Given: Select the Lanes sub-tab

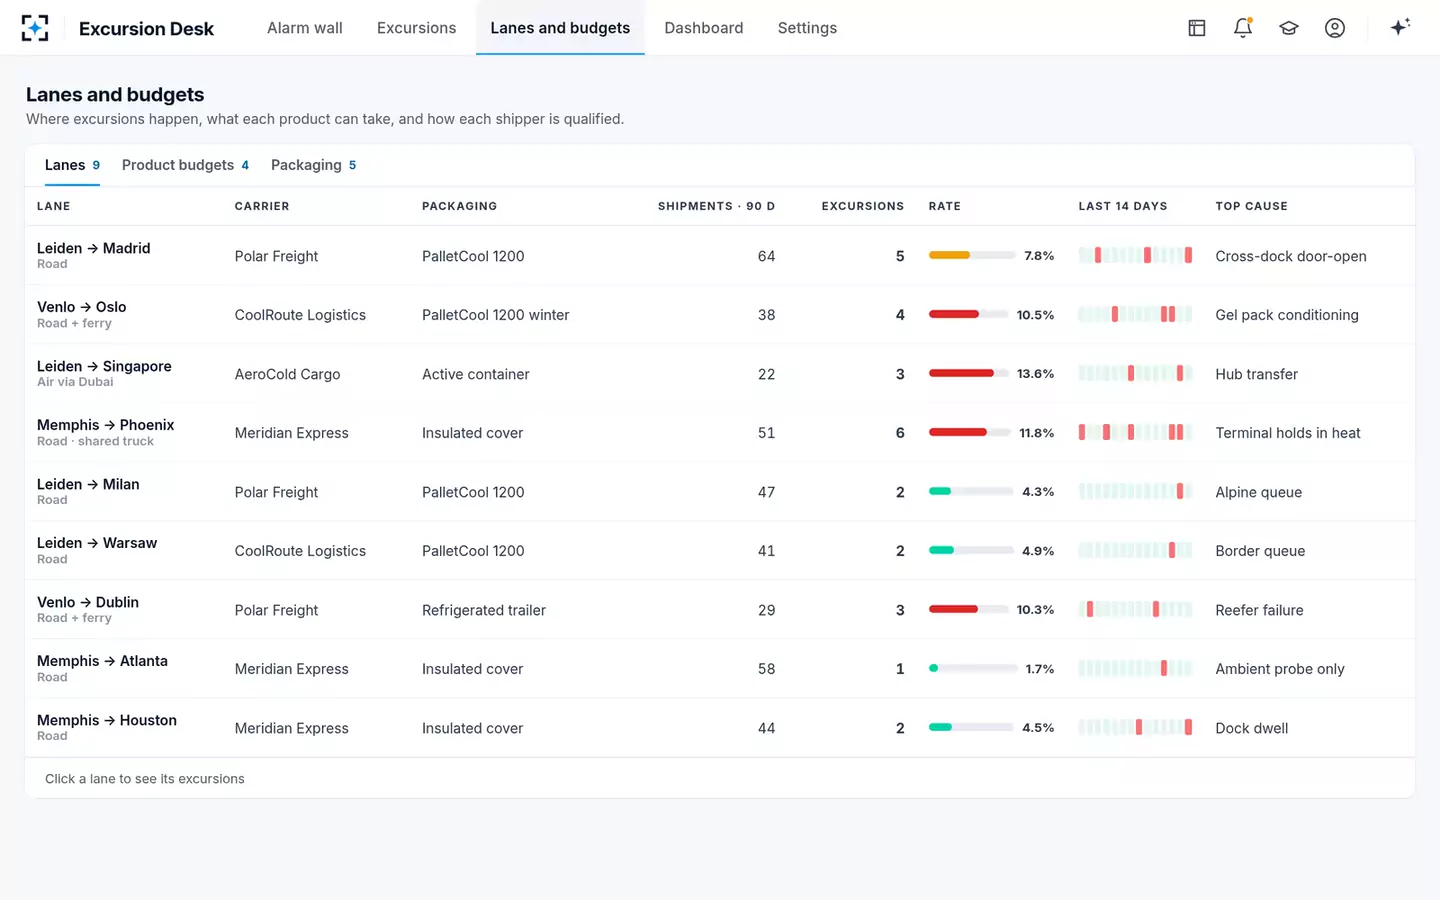Looking at the screenshot, I should (72, 165).
